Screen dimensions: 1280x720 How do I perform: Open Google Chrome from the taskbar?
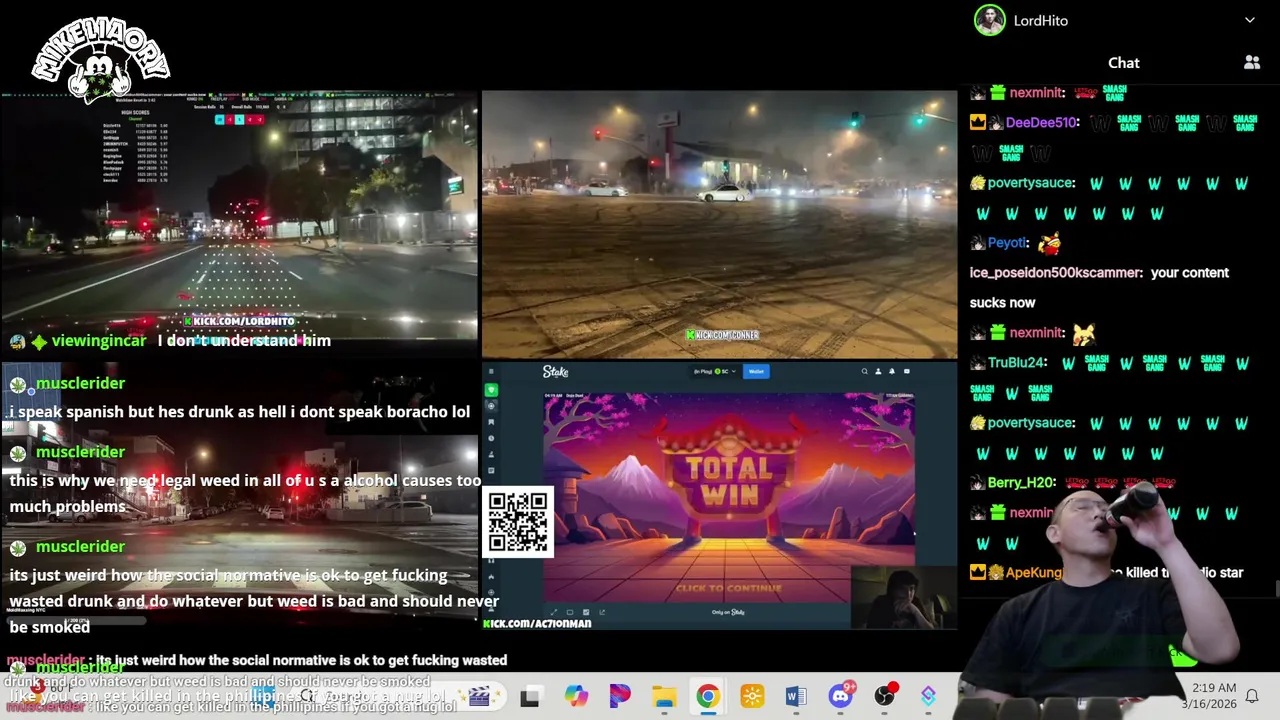click(x=708, y=697)
